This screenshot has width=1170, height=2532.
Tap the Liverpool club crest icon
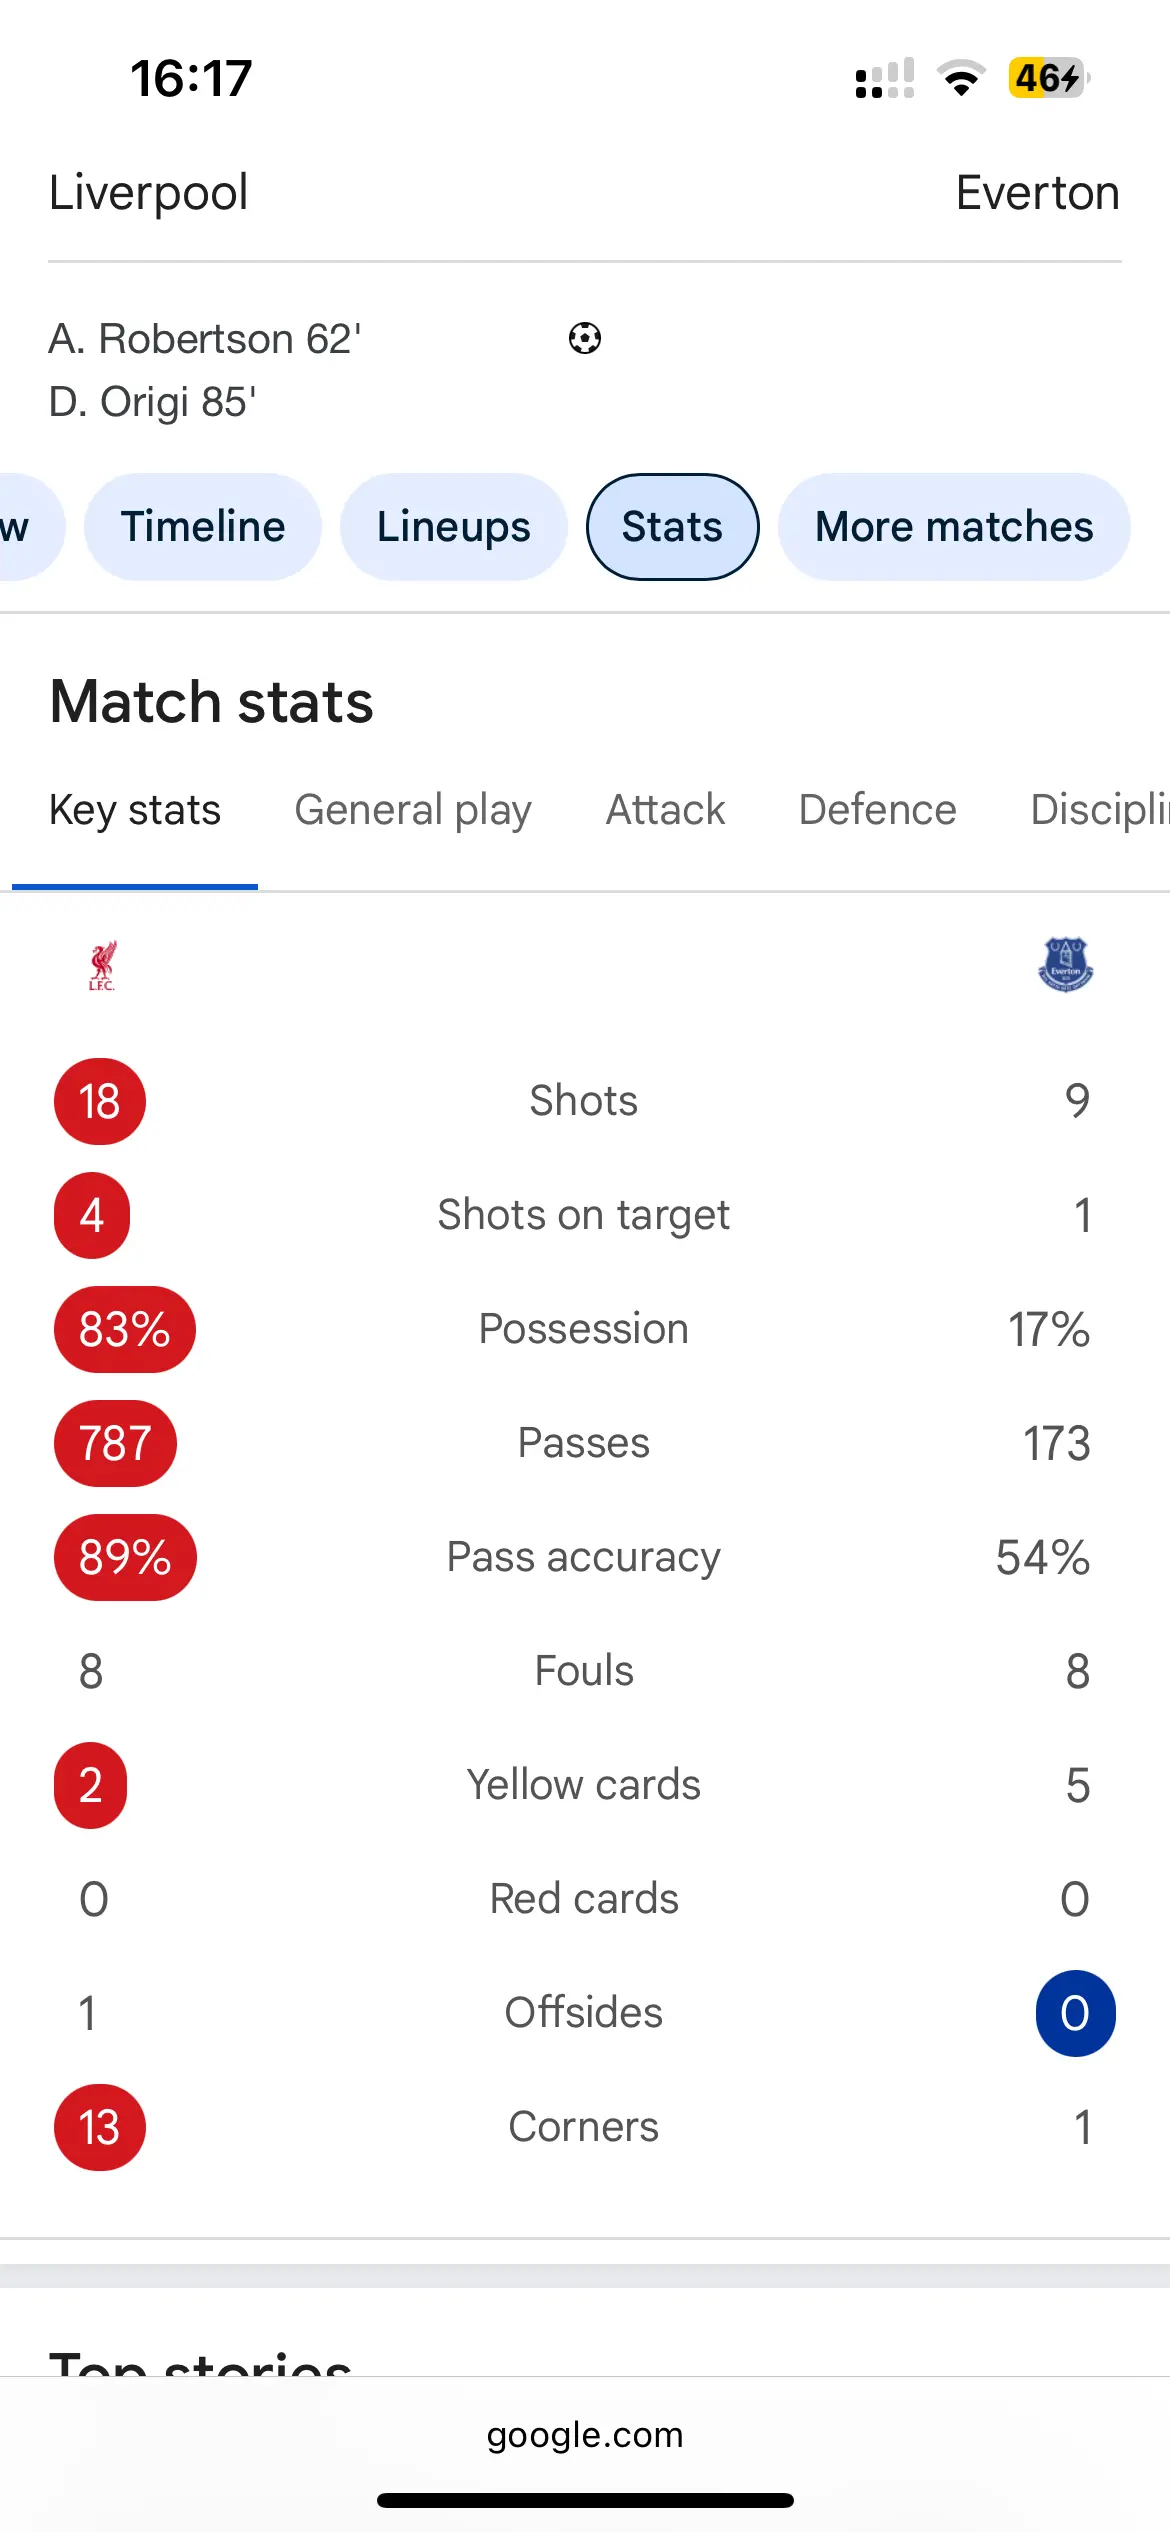(x=102, y=965)
